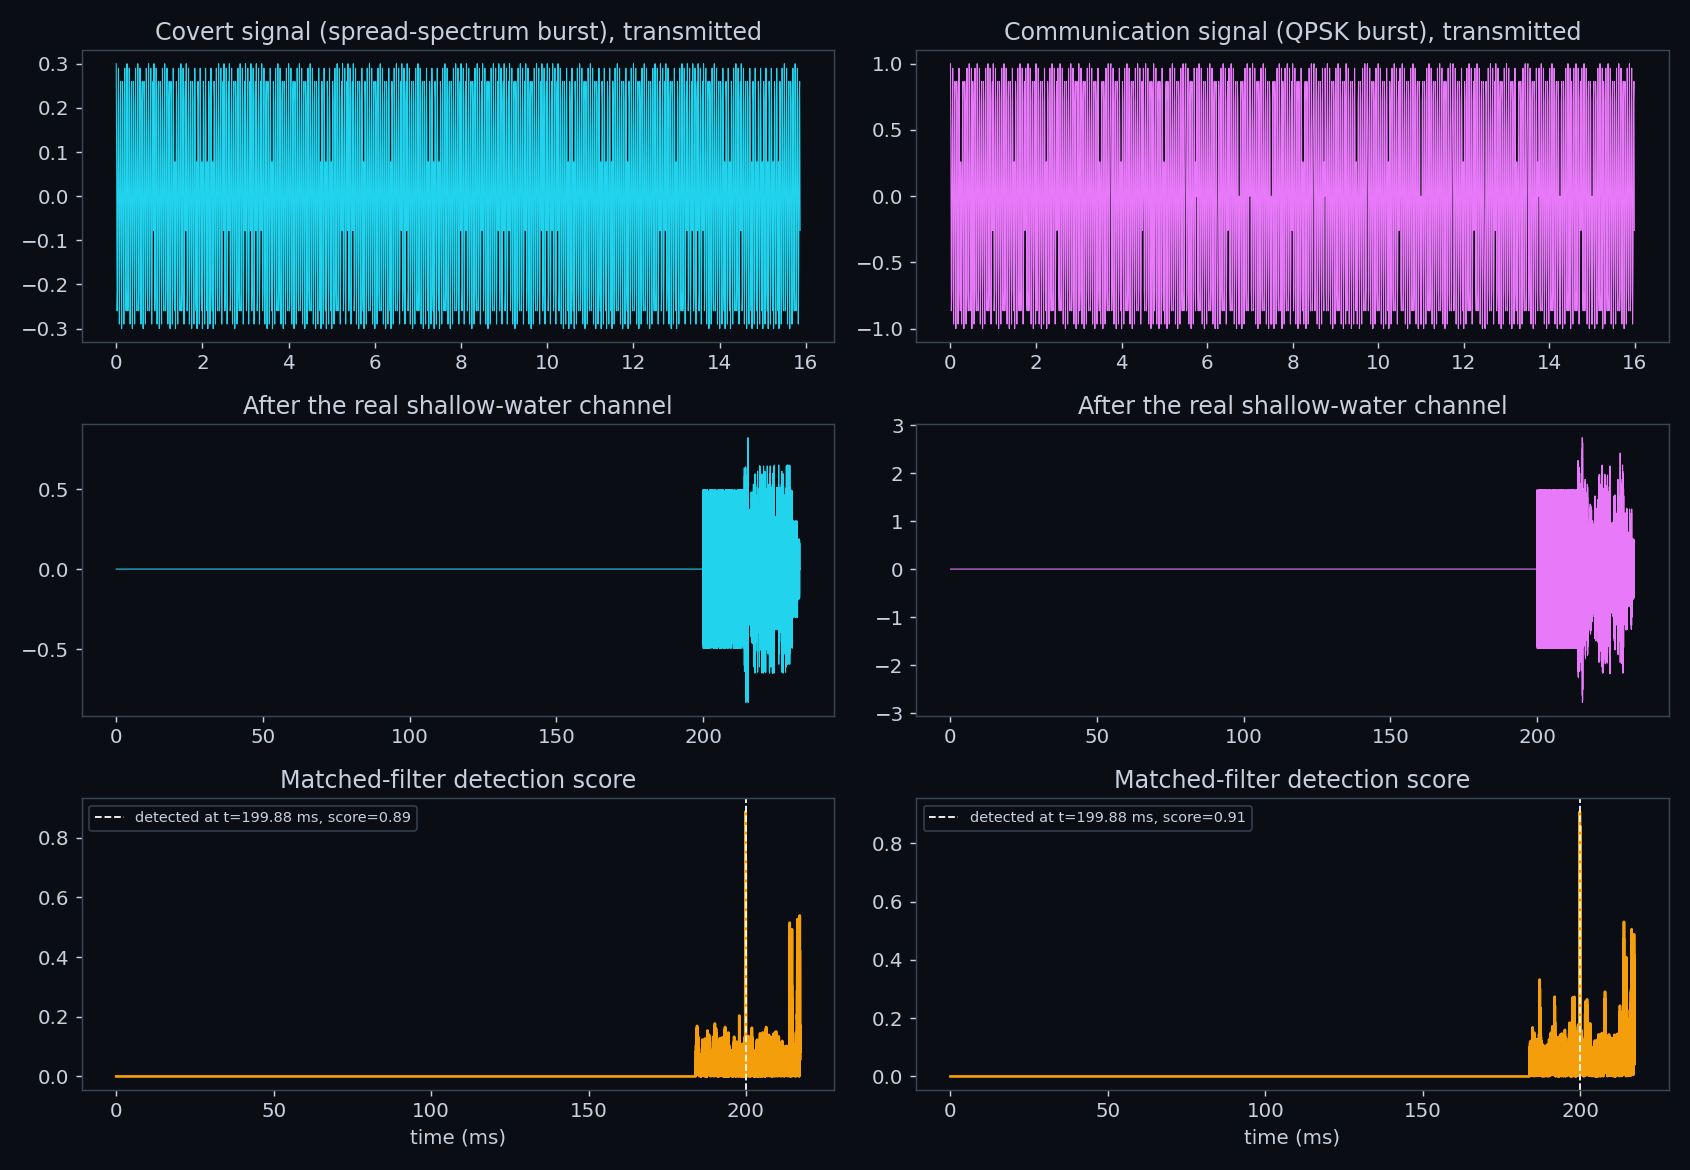Click y-axis tick '−1.0' on QPSK signal plot

(x=880, y=329)
